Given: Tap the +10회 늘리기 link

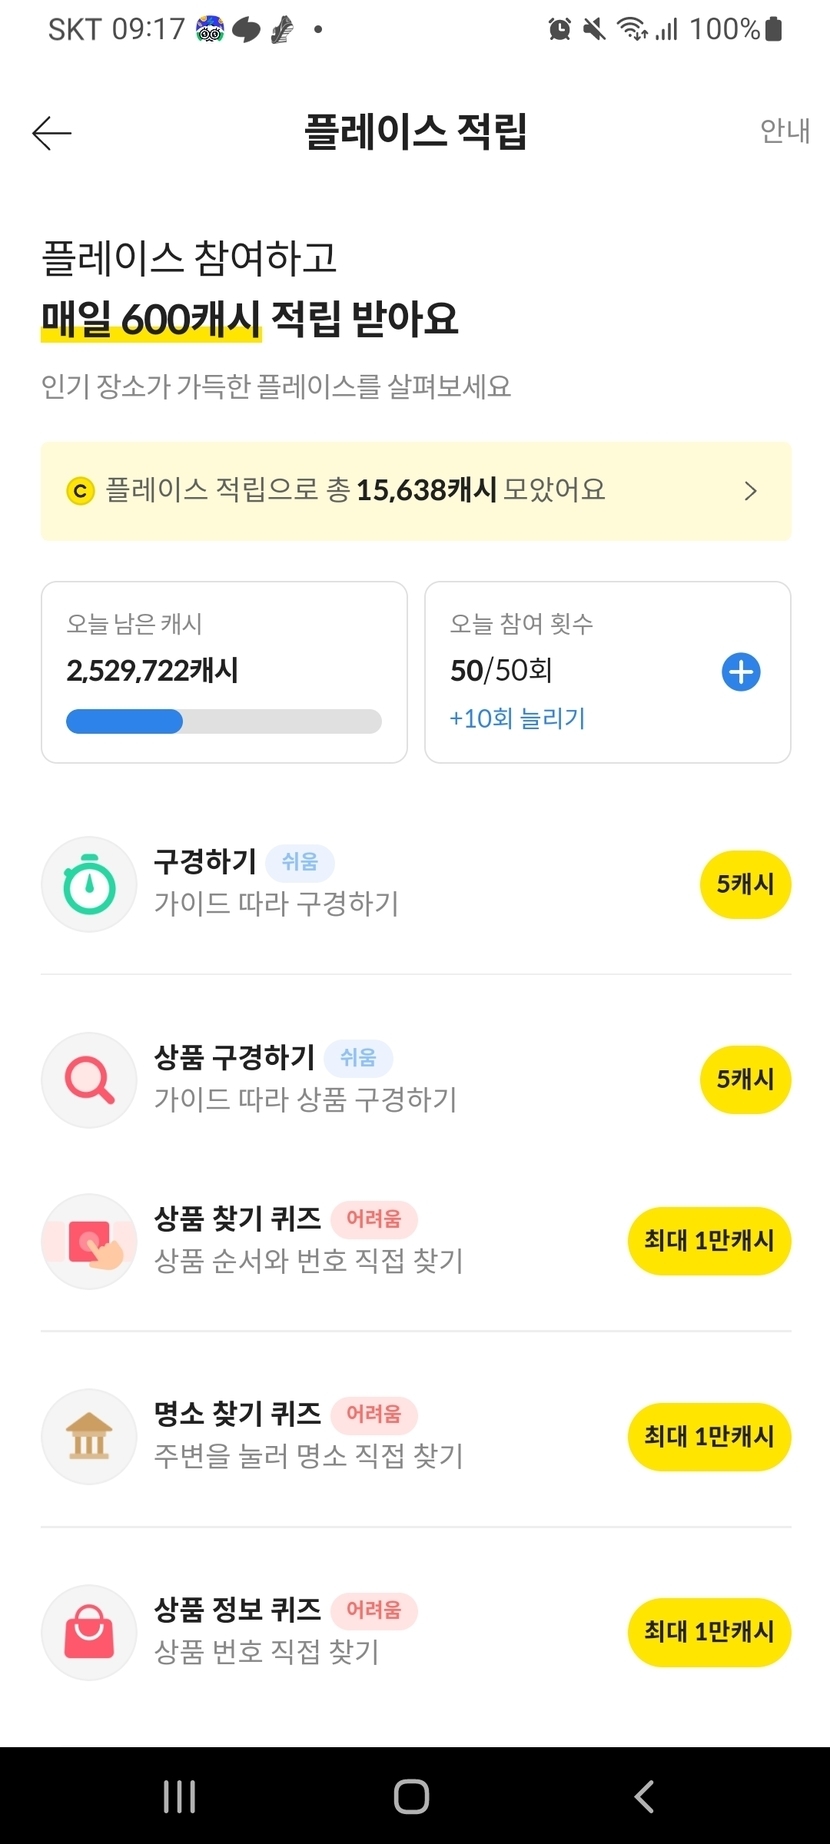Looking at the screenshot, I should pos(517,718).
